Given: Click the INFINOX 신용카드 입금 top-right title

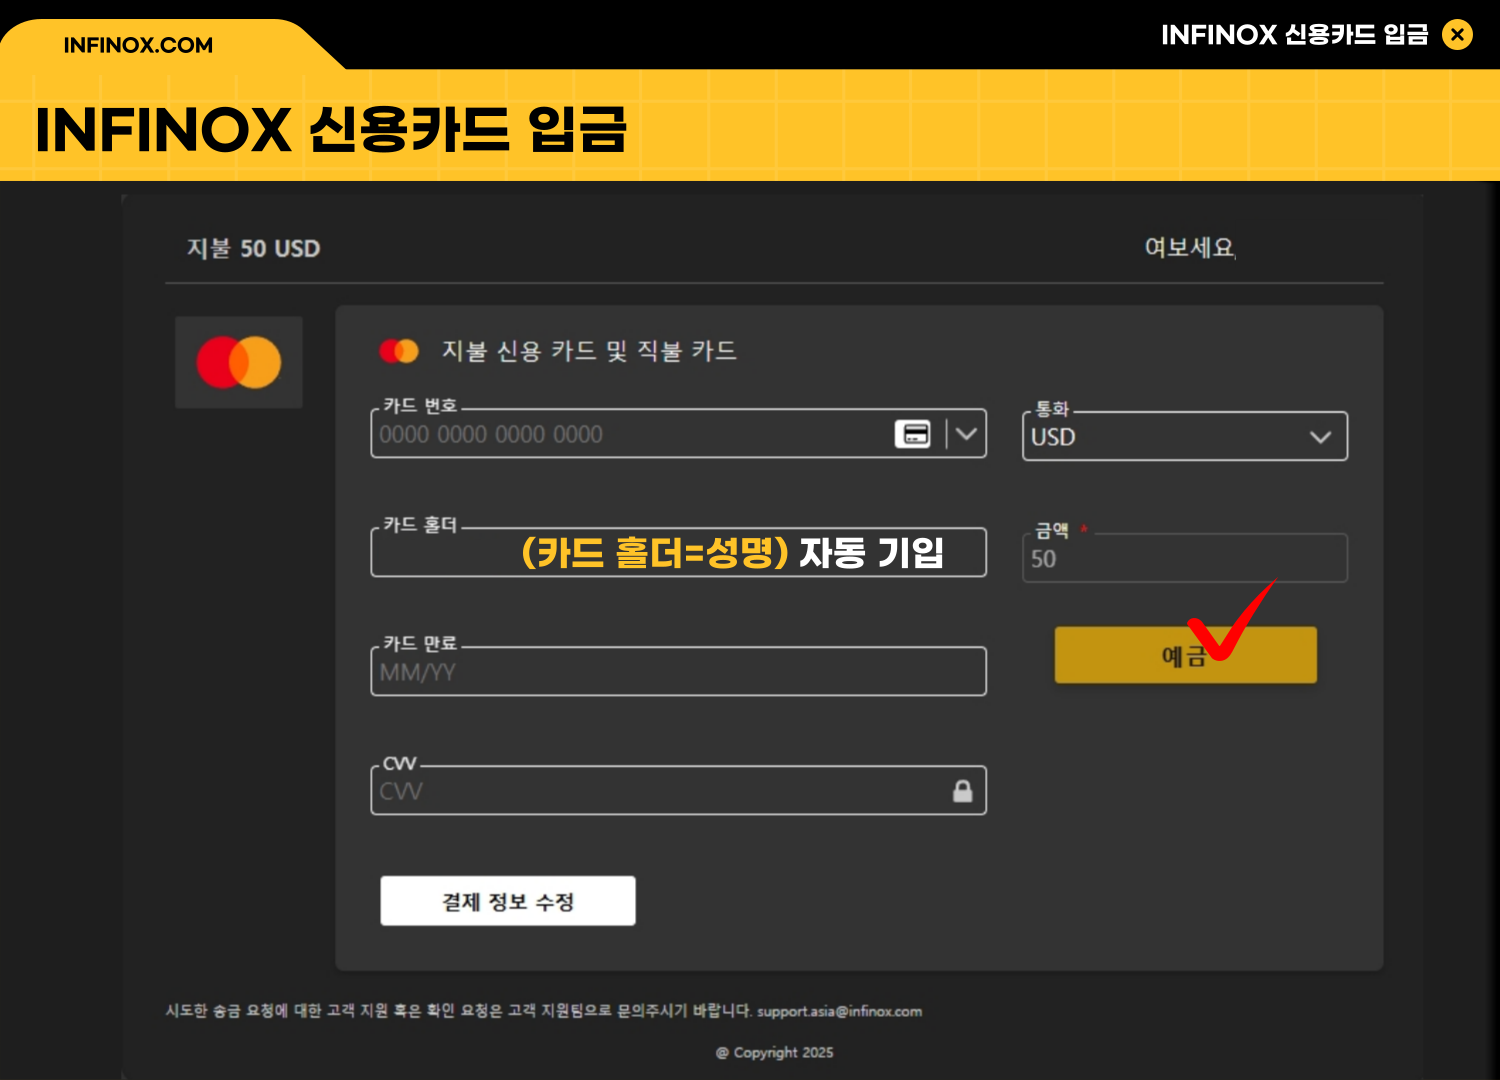Looking at the screenshot, I should [1295, 35].
